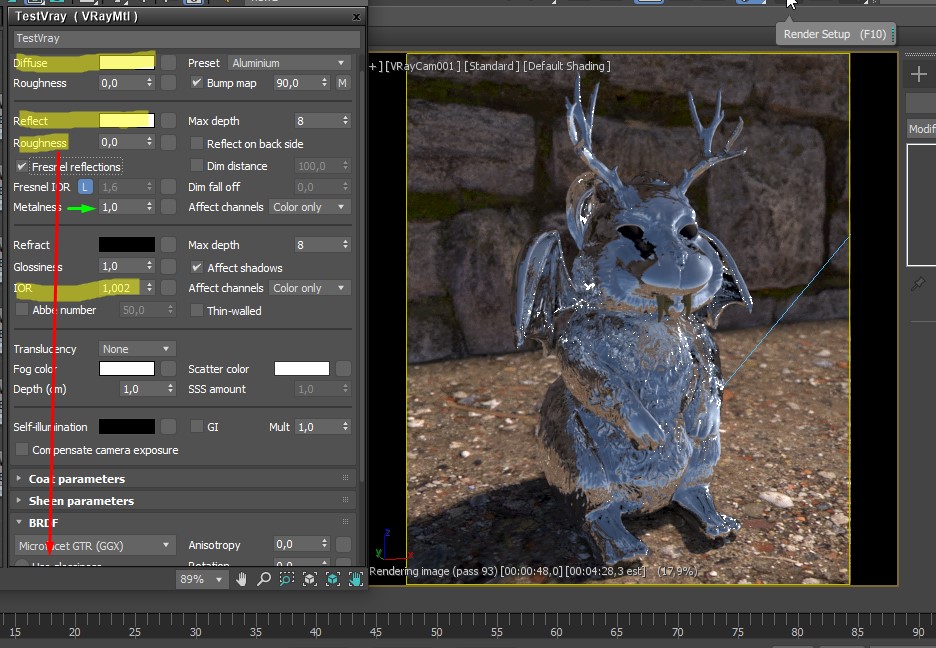Open Reflect Affect channels dropdown
This screenshot has width=936, height=648.
click(x=309, y=206)
